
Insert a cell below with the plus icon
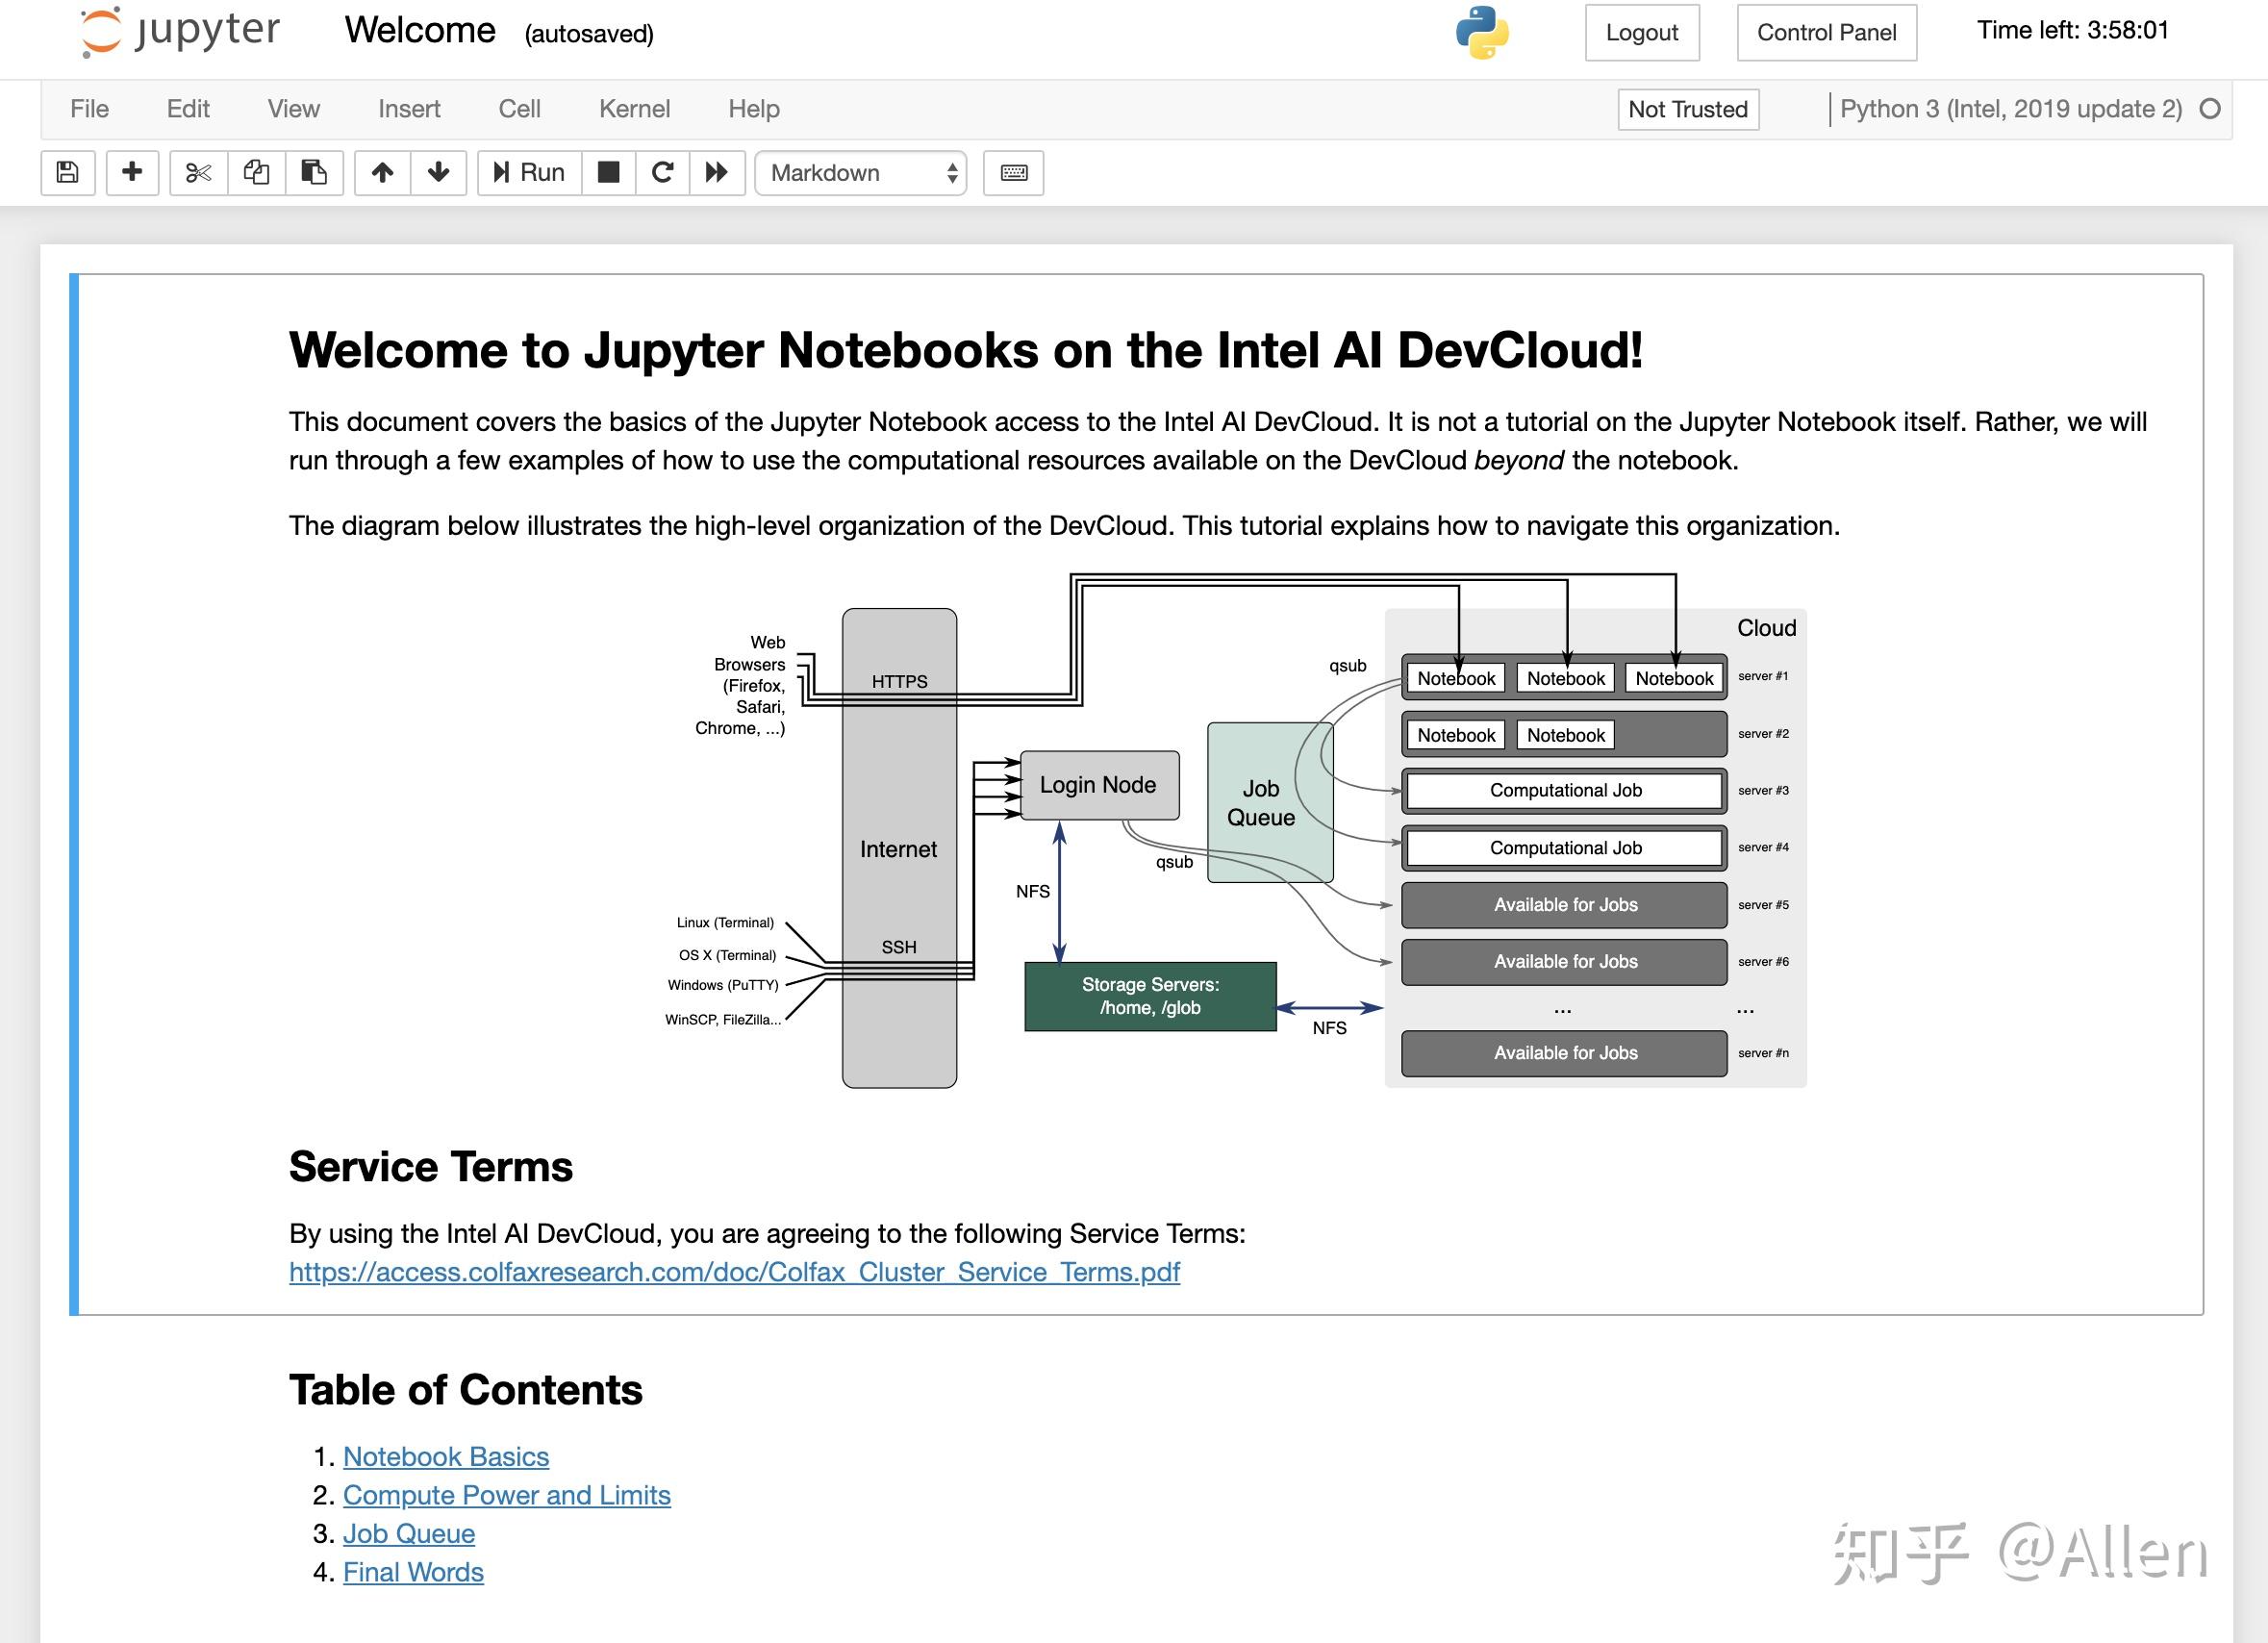[132, 173]
